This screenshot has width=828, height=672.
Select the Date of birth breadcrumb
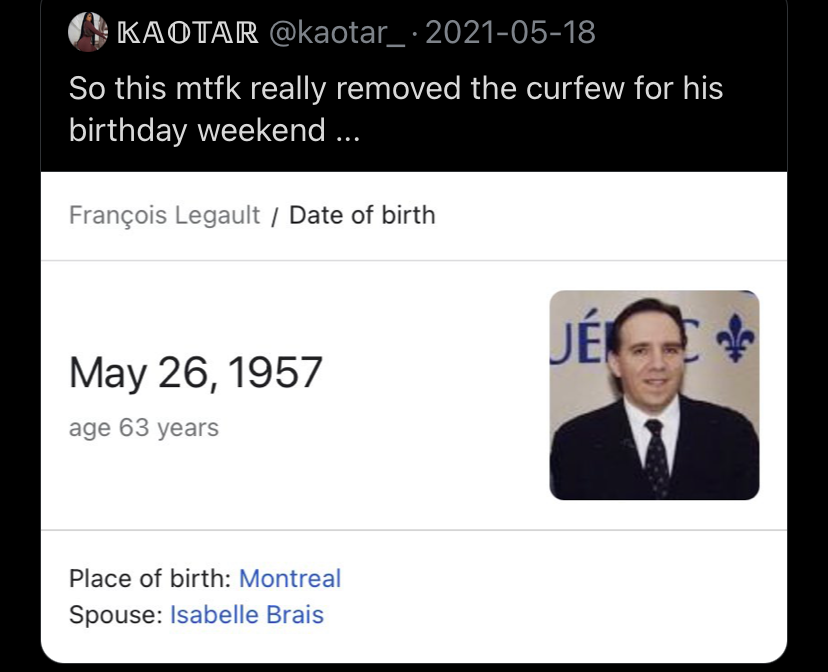tap(362, 215)
